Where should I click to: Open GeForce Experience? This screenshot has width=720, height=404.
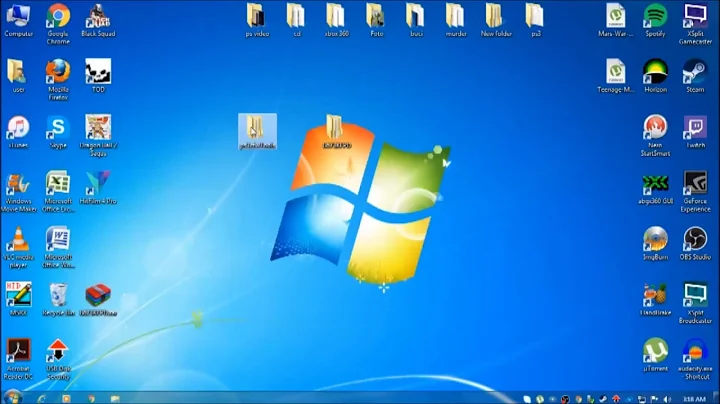point(695,192)
